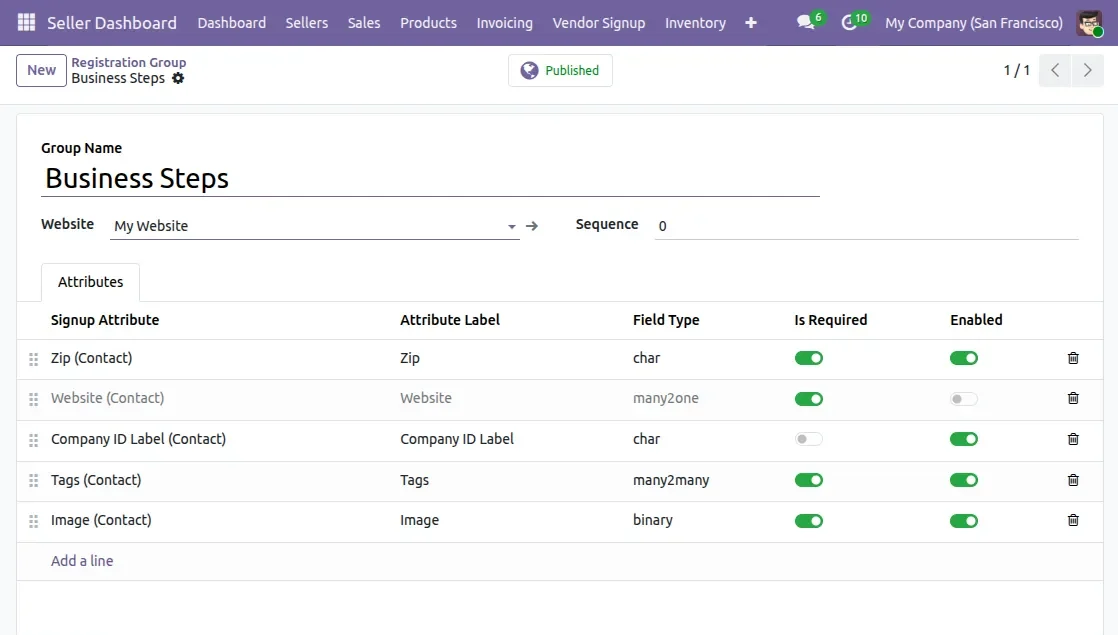Go to the next record arrow

click(1087, 71)
